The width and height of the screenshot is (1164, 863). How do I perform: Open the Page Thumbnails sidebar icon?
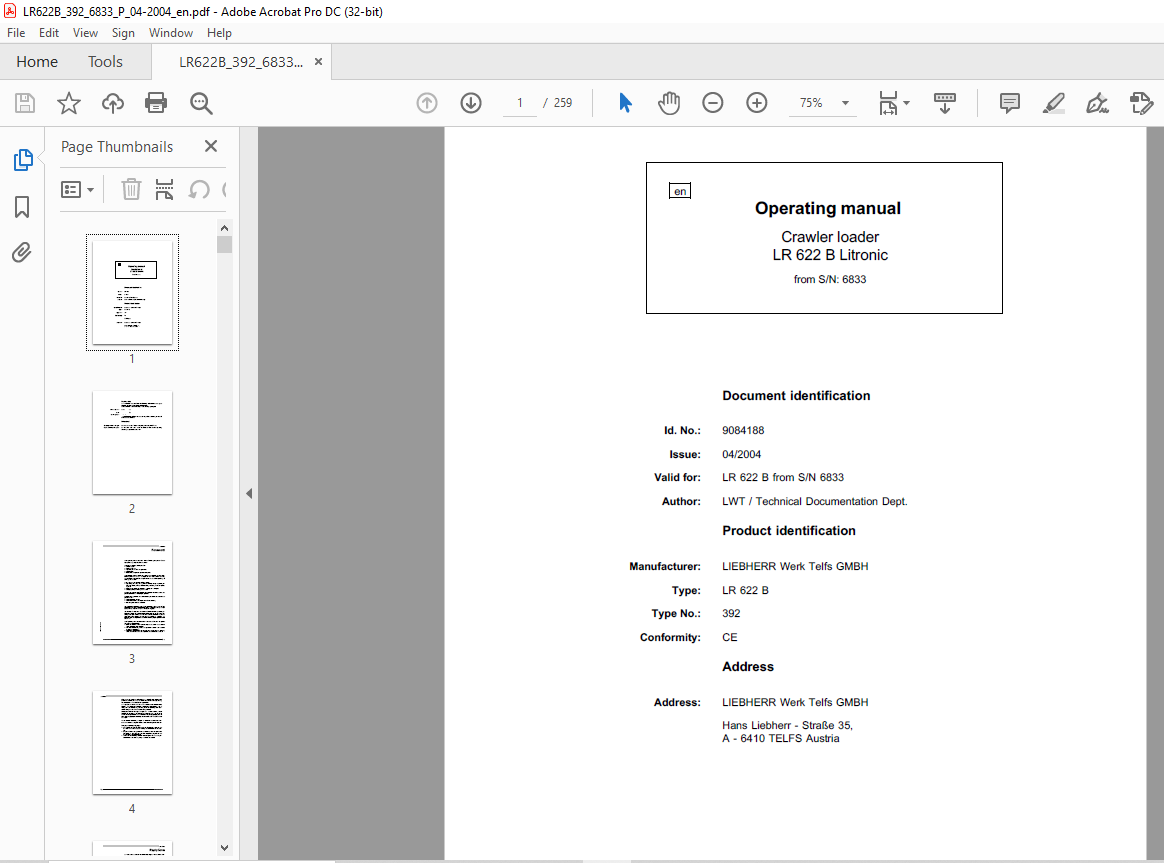point(23,160)
